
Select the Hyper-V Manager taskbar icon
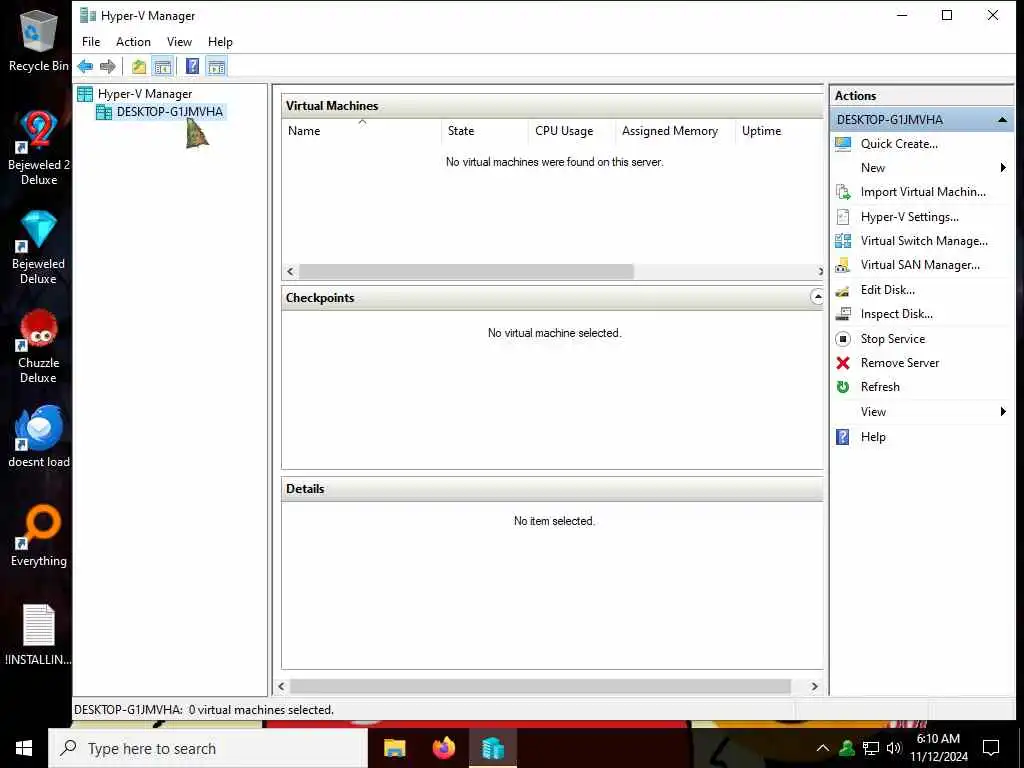click(x=493, y=748)
